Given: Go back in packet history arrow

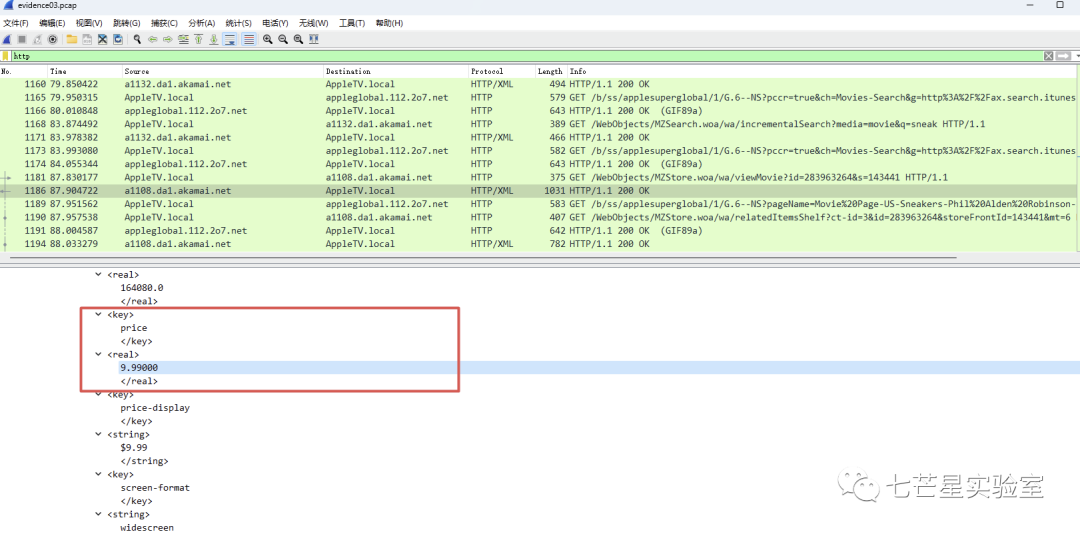Looking at the screenshot, I should pyautogui.click(x=152, y=39).
